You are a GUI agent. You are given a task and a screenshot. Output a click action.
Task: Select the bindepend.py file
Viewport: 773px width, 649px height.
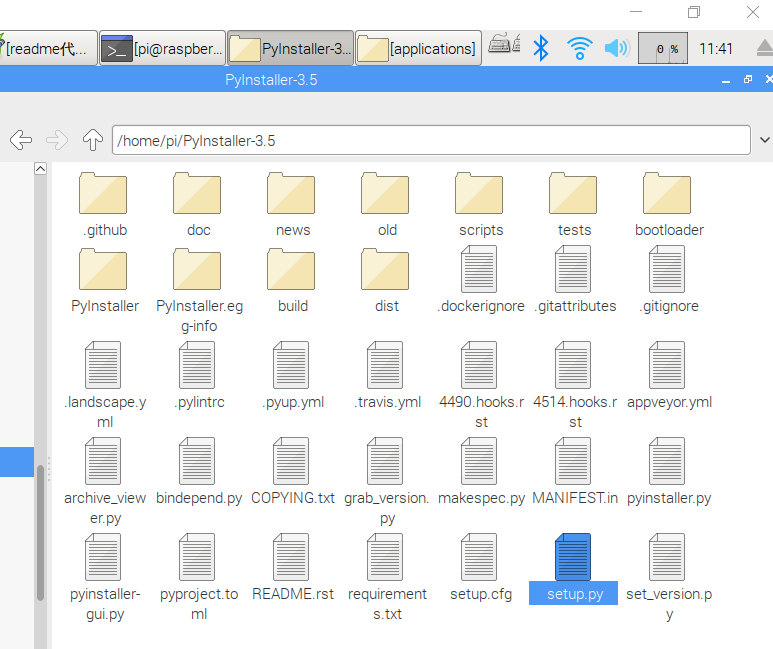tap(197, 472)
